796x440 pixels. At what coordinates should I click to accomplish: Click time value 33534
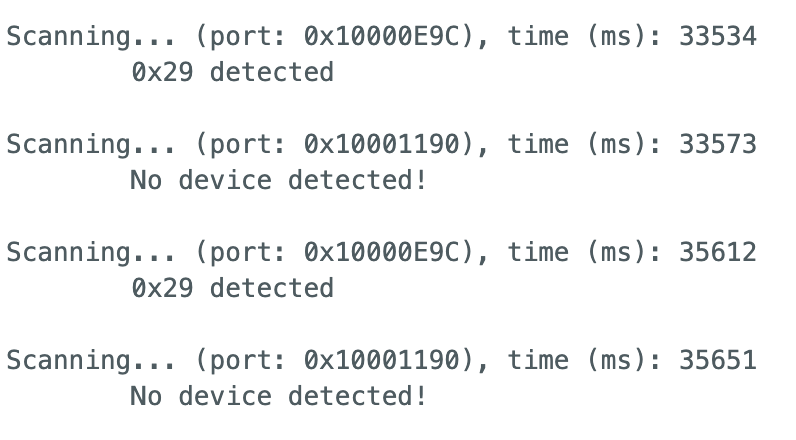point(718,37)
